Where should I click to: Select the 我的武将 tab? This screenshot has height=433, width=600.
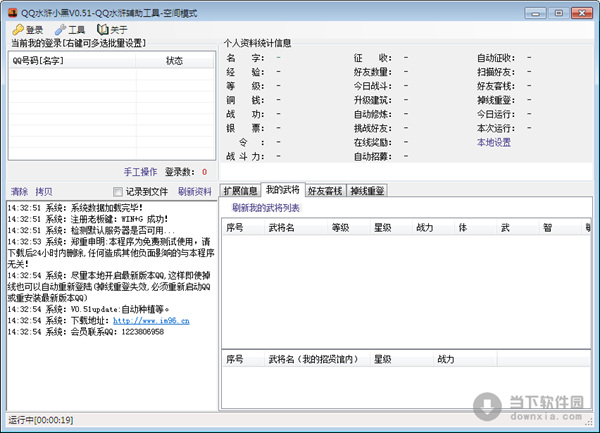tap(281, 190)
